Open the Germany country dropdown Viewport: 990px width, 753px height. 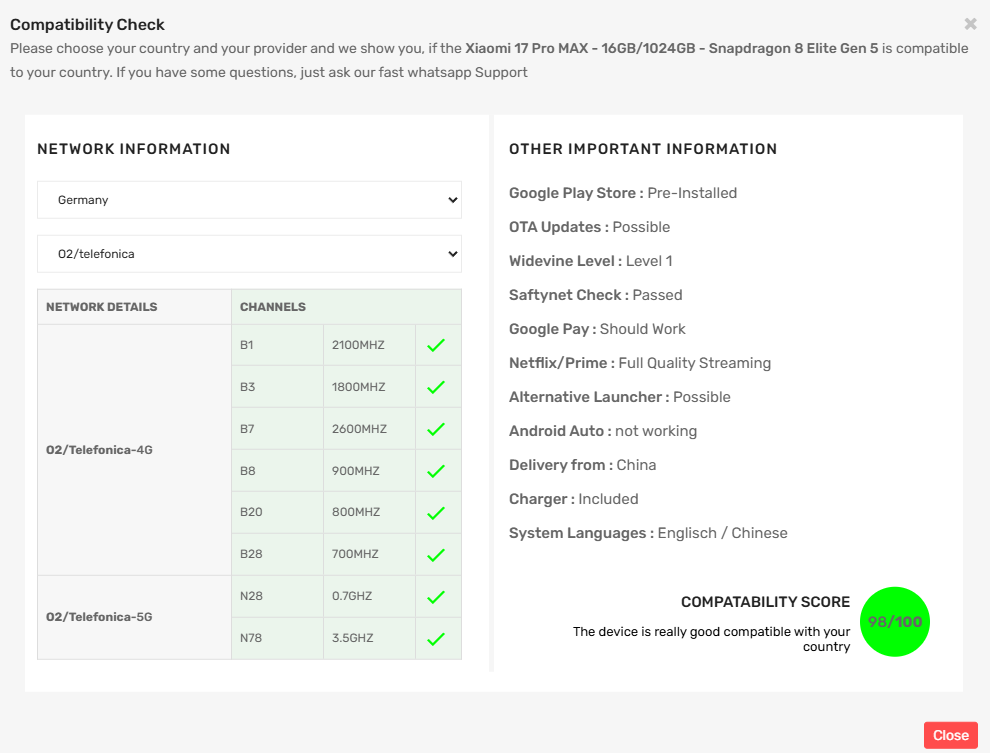click(249, 200)
